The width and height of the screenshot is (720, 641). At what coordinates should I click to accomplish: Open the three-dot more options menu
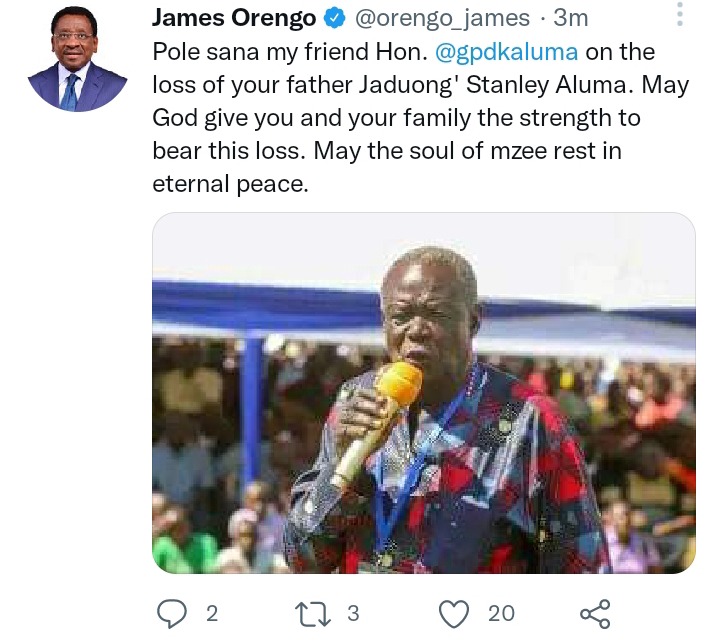coord(680,14)
